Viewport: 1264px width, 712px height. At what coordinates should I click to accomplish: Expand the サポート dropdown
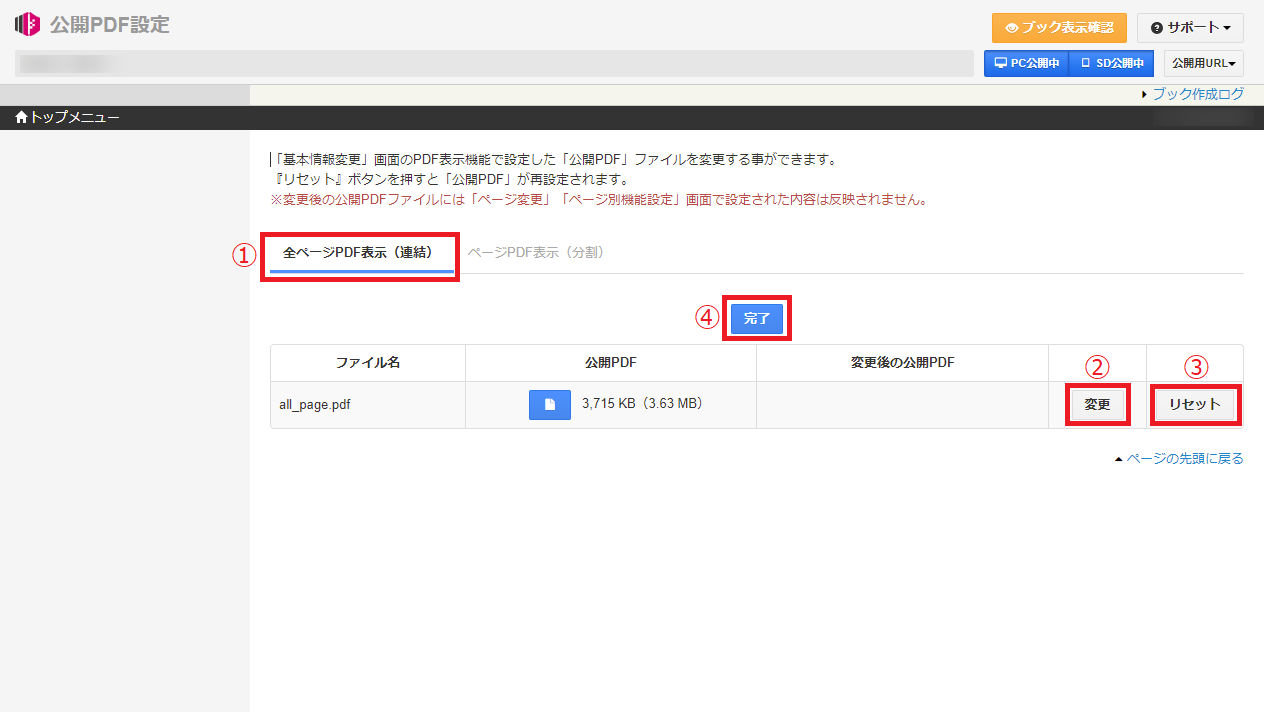pos(1190,28)
